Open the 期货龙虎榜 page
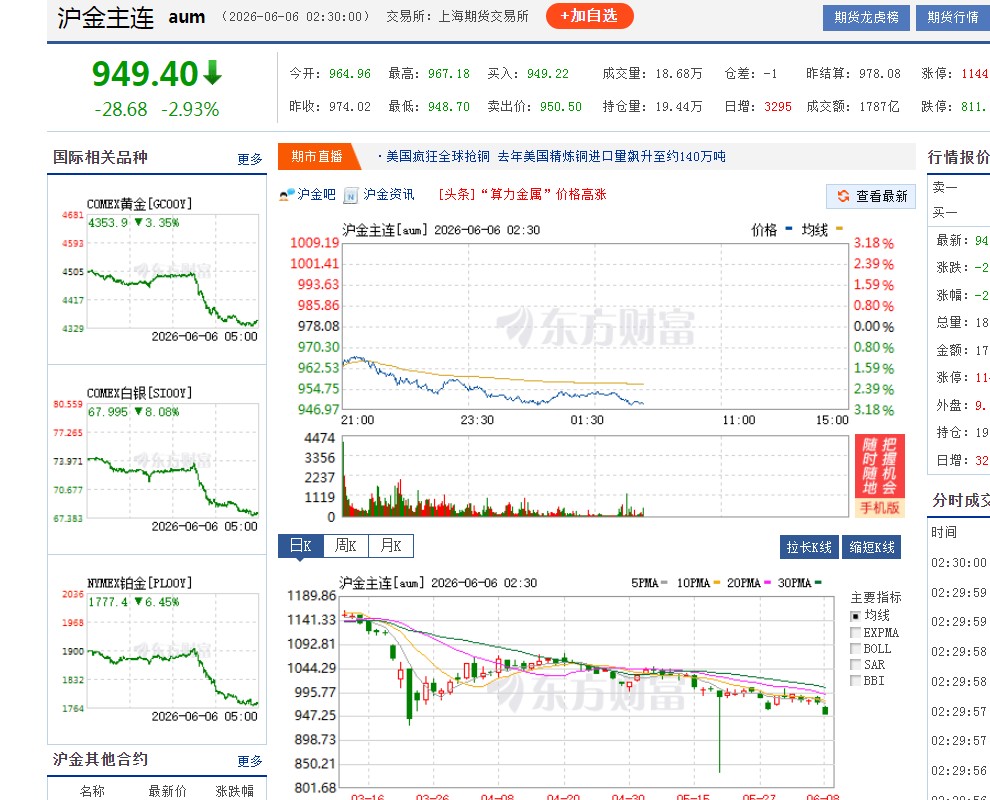This screenshot has width=990, height=800. (866, 18)
